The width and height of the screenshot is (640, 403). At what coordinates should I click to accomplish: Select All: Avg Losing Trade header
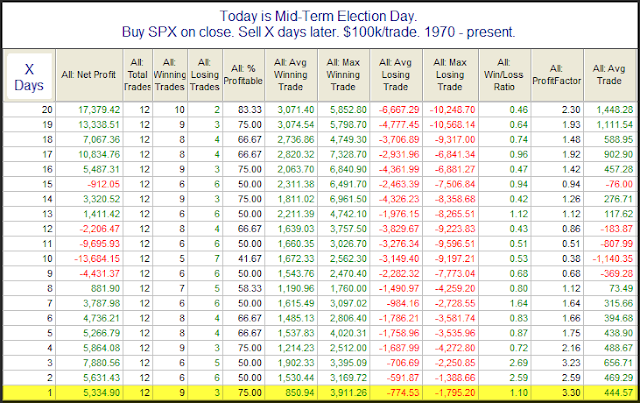(x=396, y=75)
